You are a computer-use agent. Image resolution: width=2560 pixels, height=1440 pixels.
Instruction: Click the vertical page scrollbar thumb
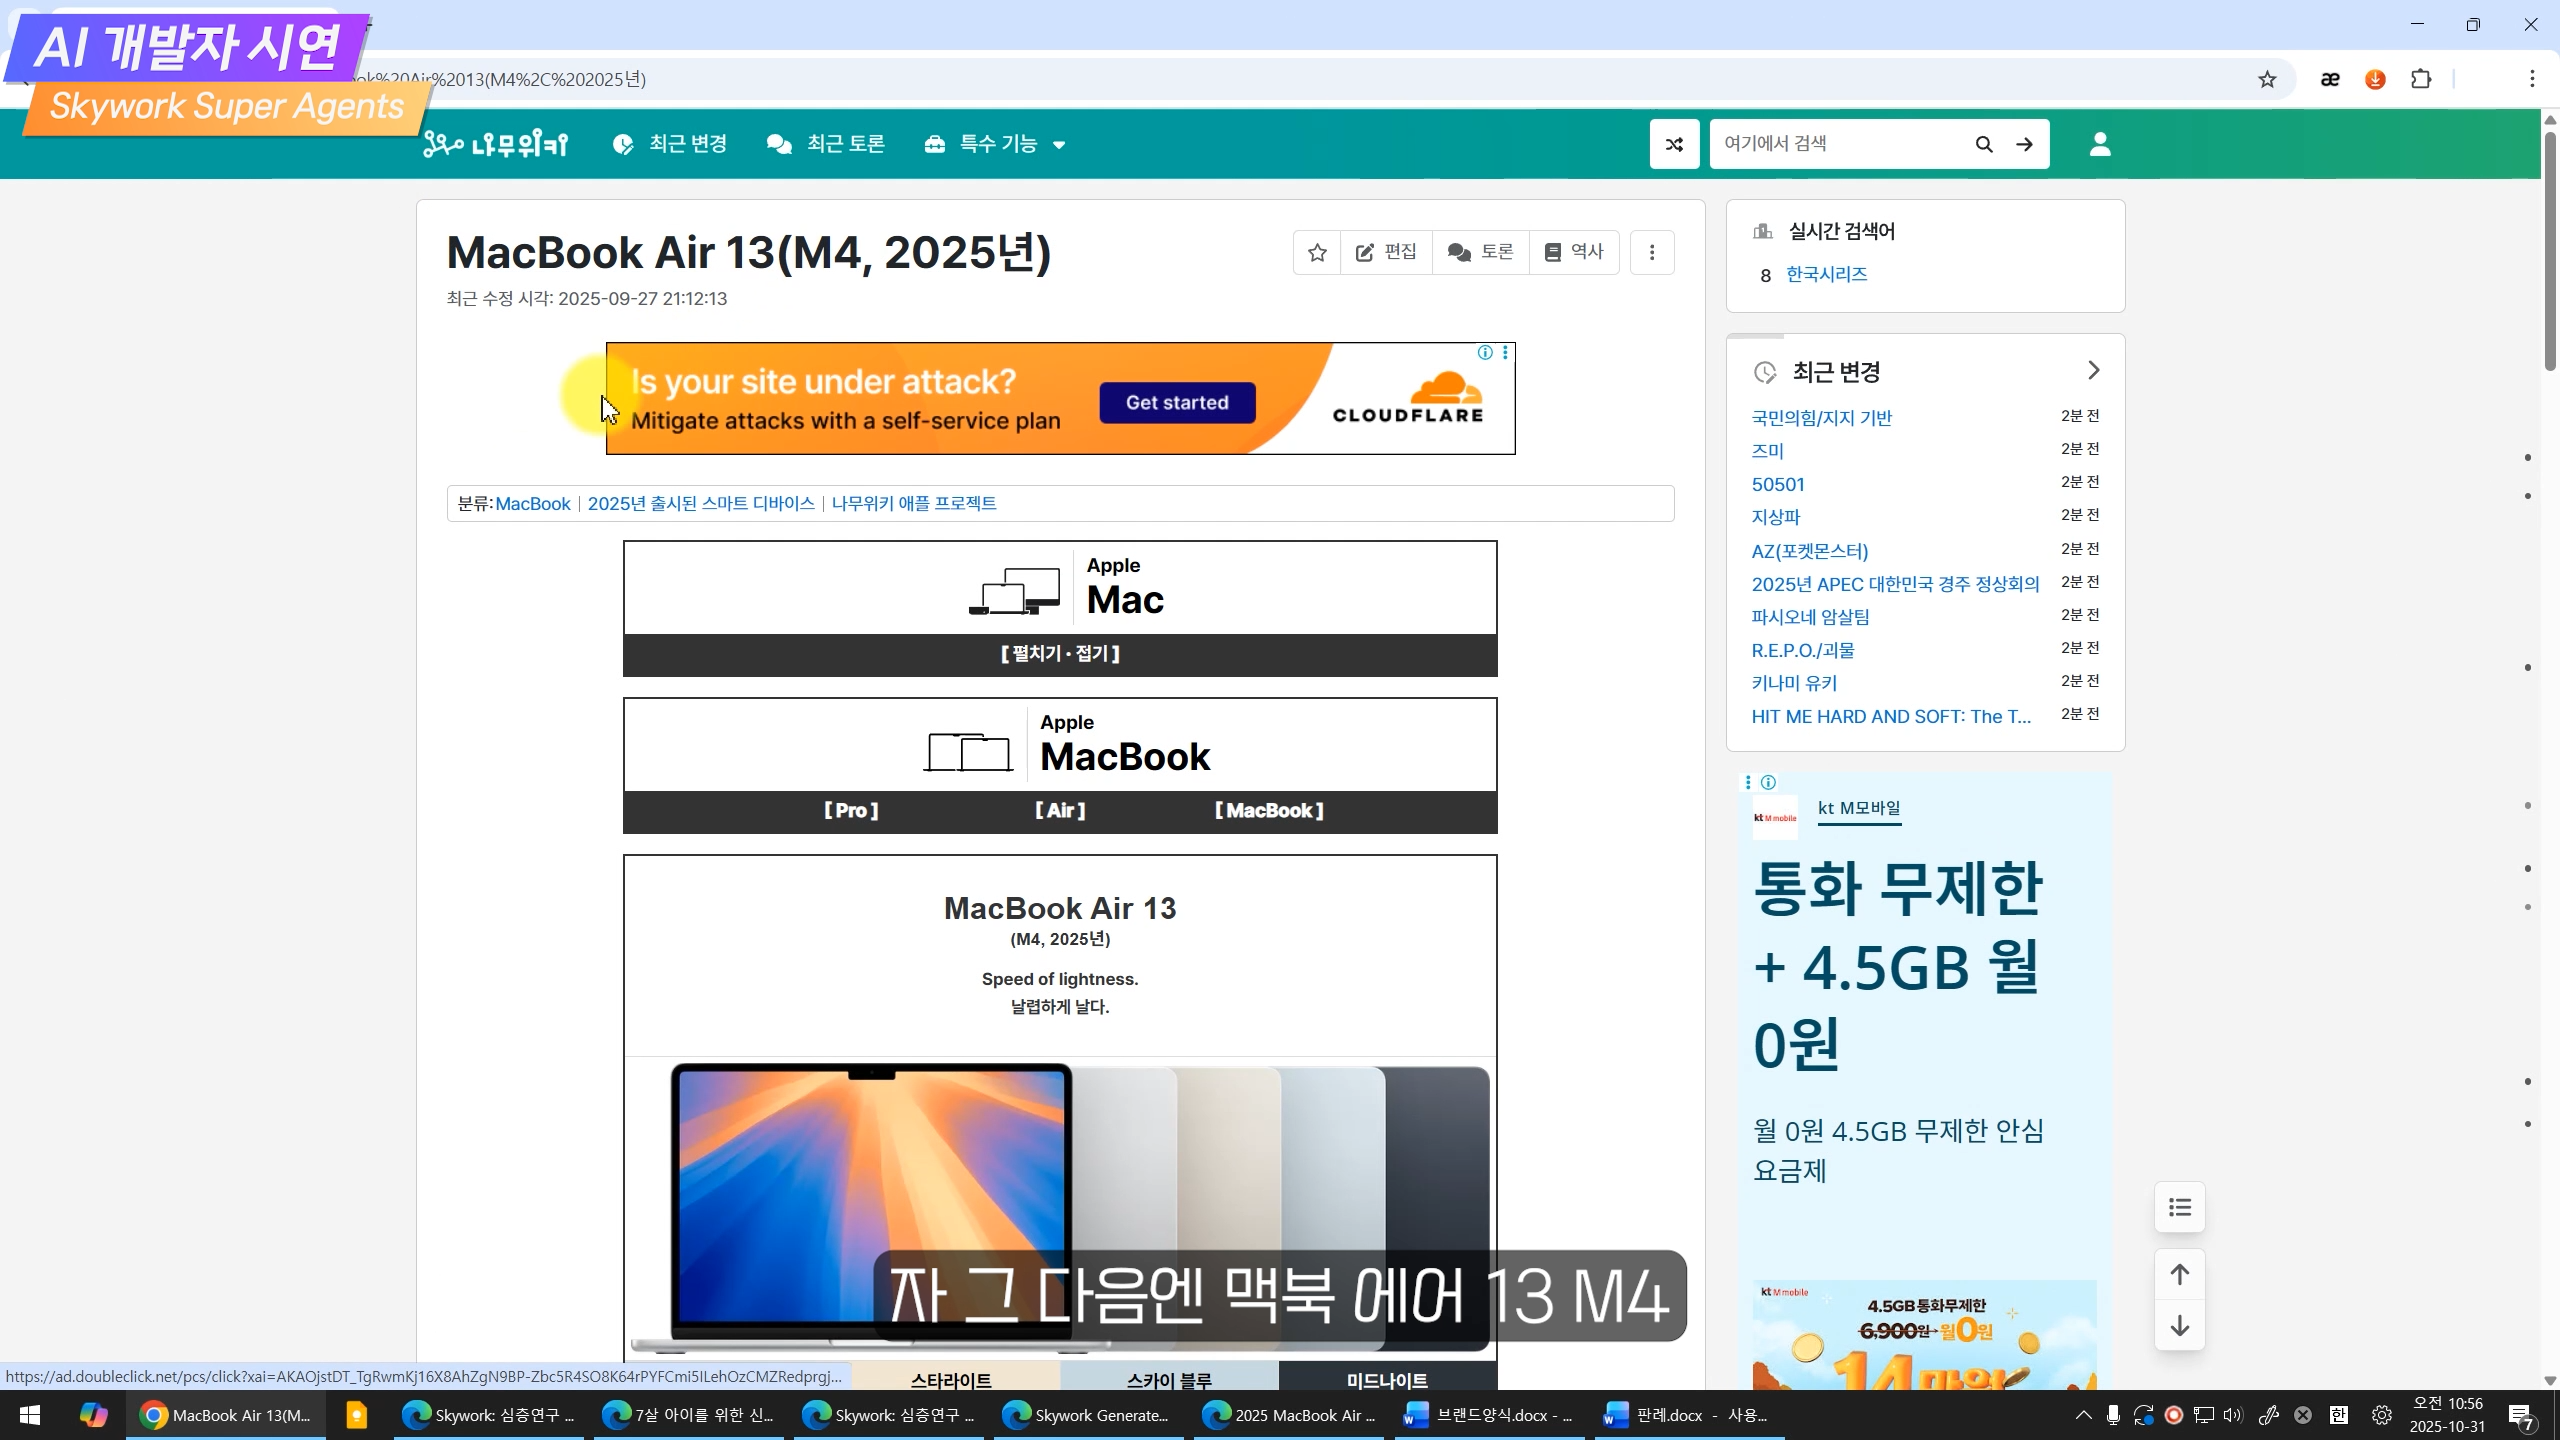click(2550, 250)
